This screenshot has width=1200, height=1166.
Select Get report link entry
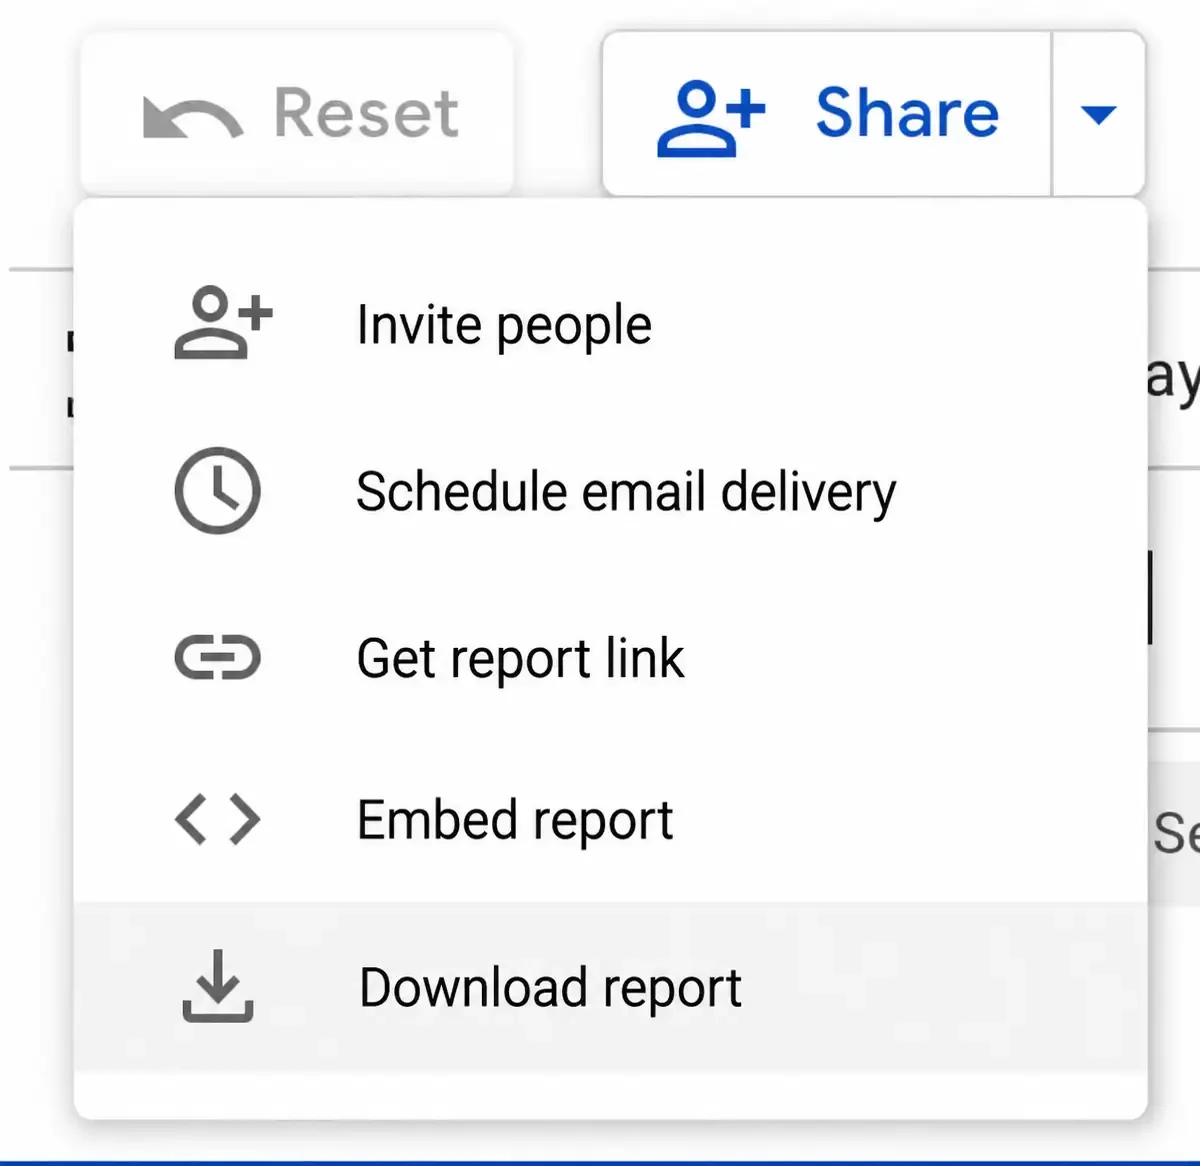[x=610, y=658]
